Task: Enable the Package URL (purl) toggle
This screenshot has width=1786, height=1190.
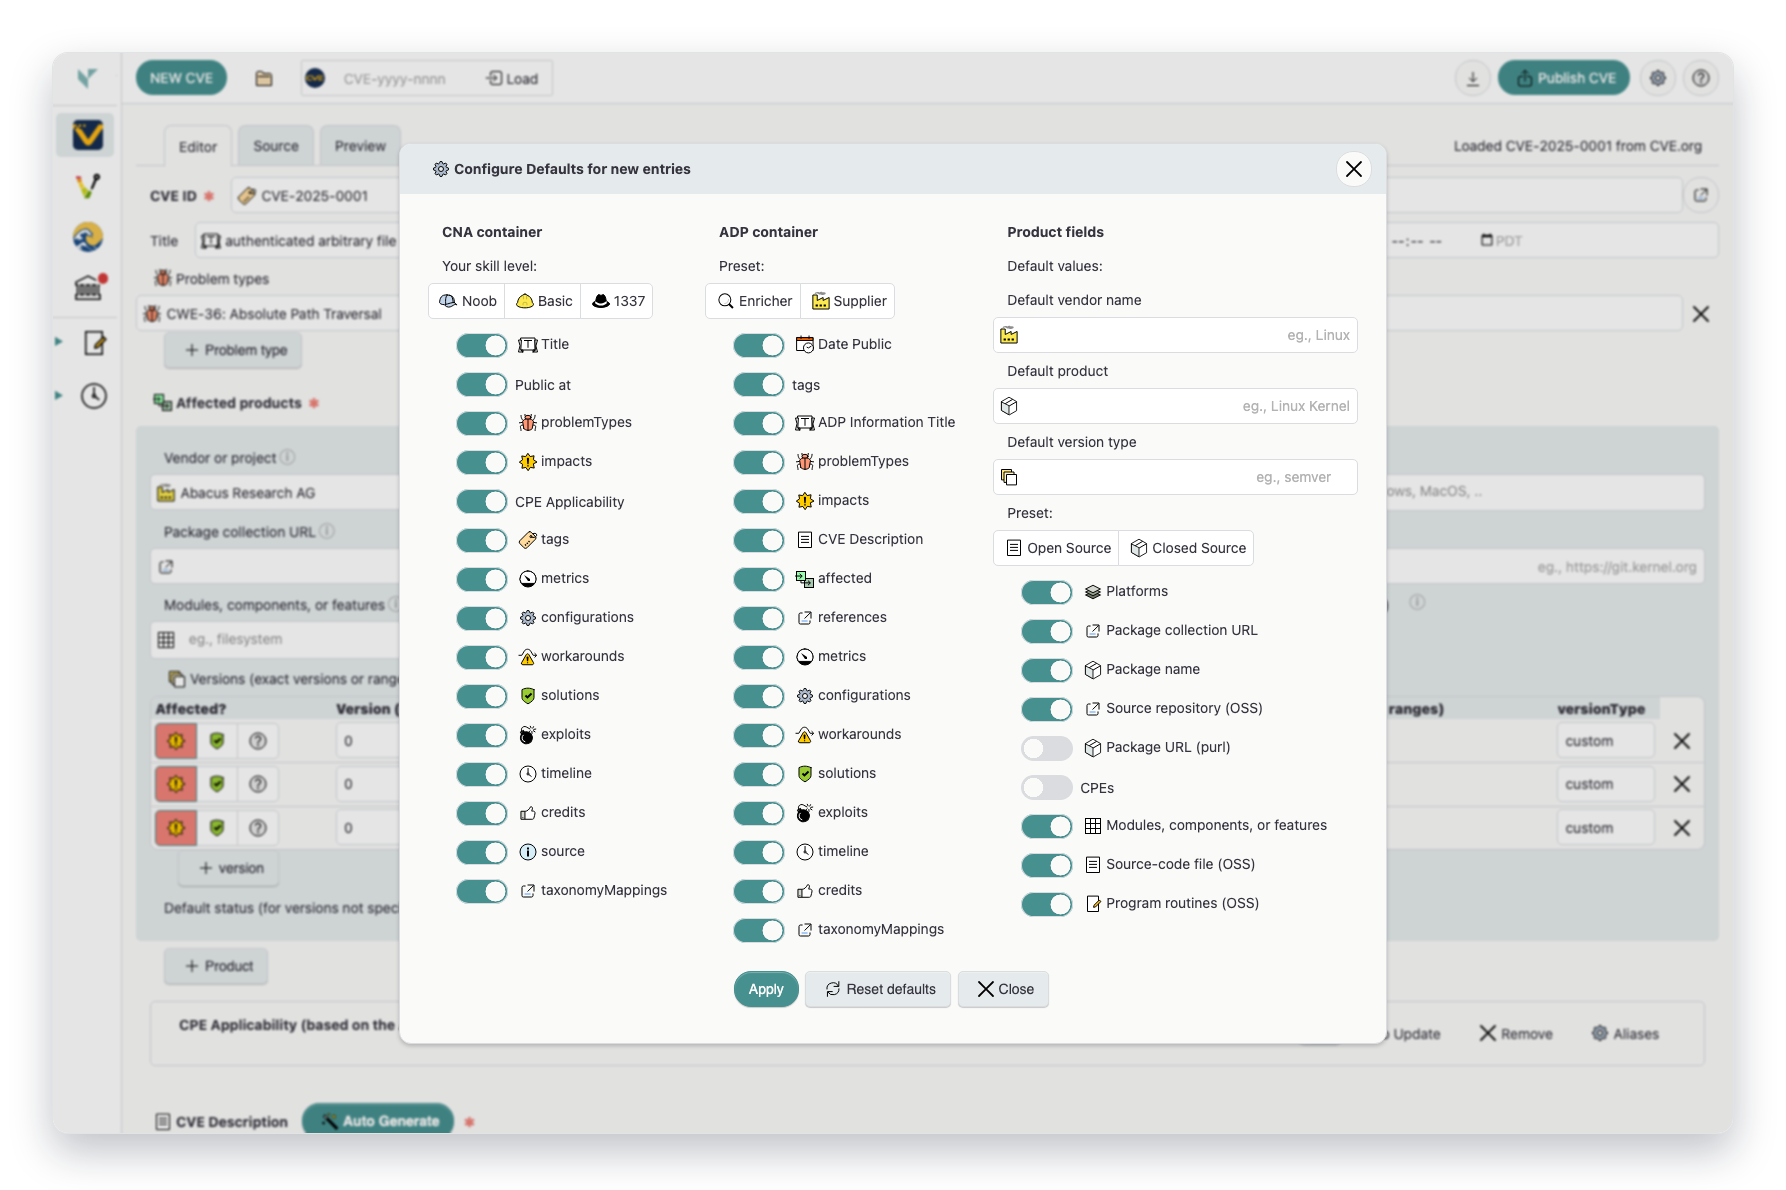Action: tap(1046, 747)
